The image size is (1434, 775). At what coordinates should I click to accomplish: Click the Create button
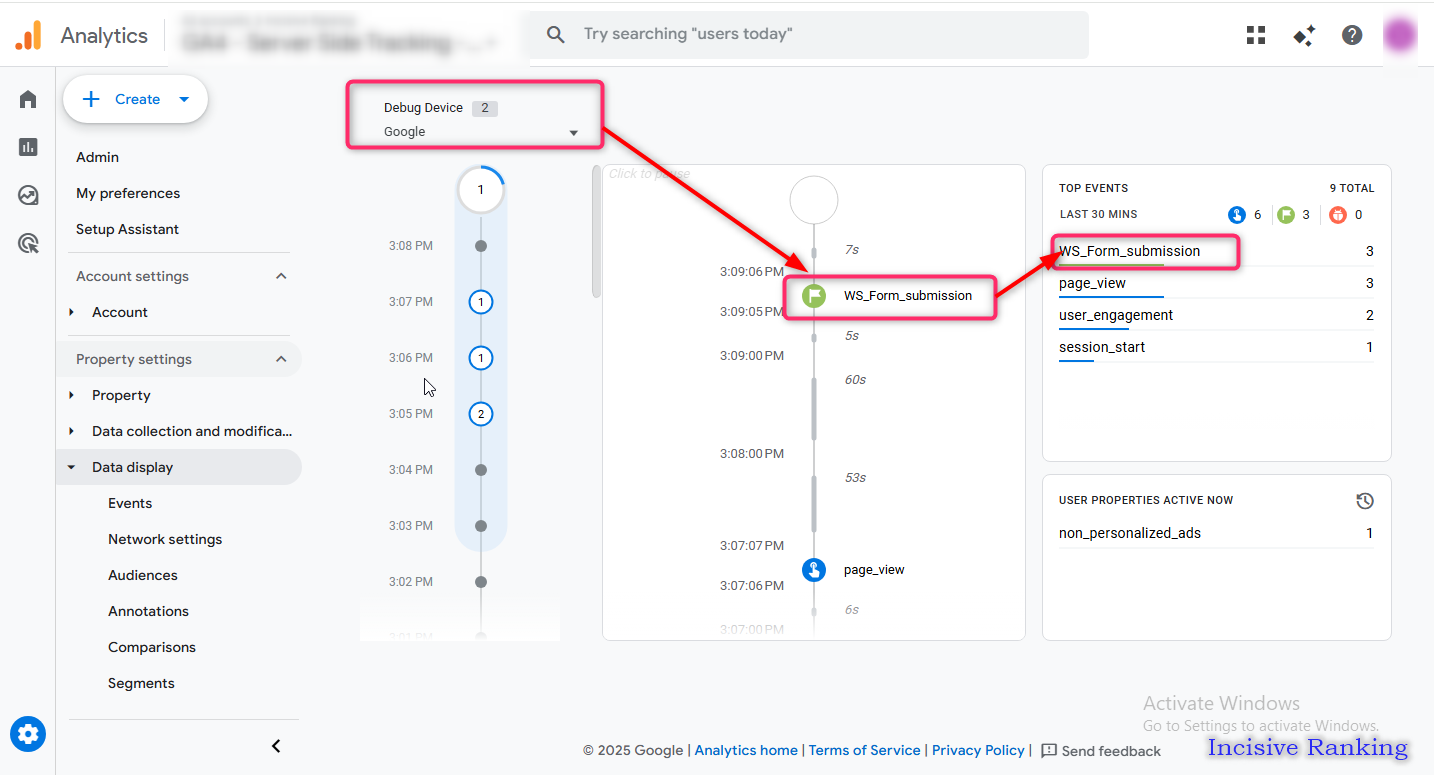135,99
